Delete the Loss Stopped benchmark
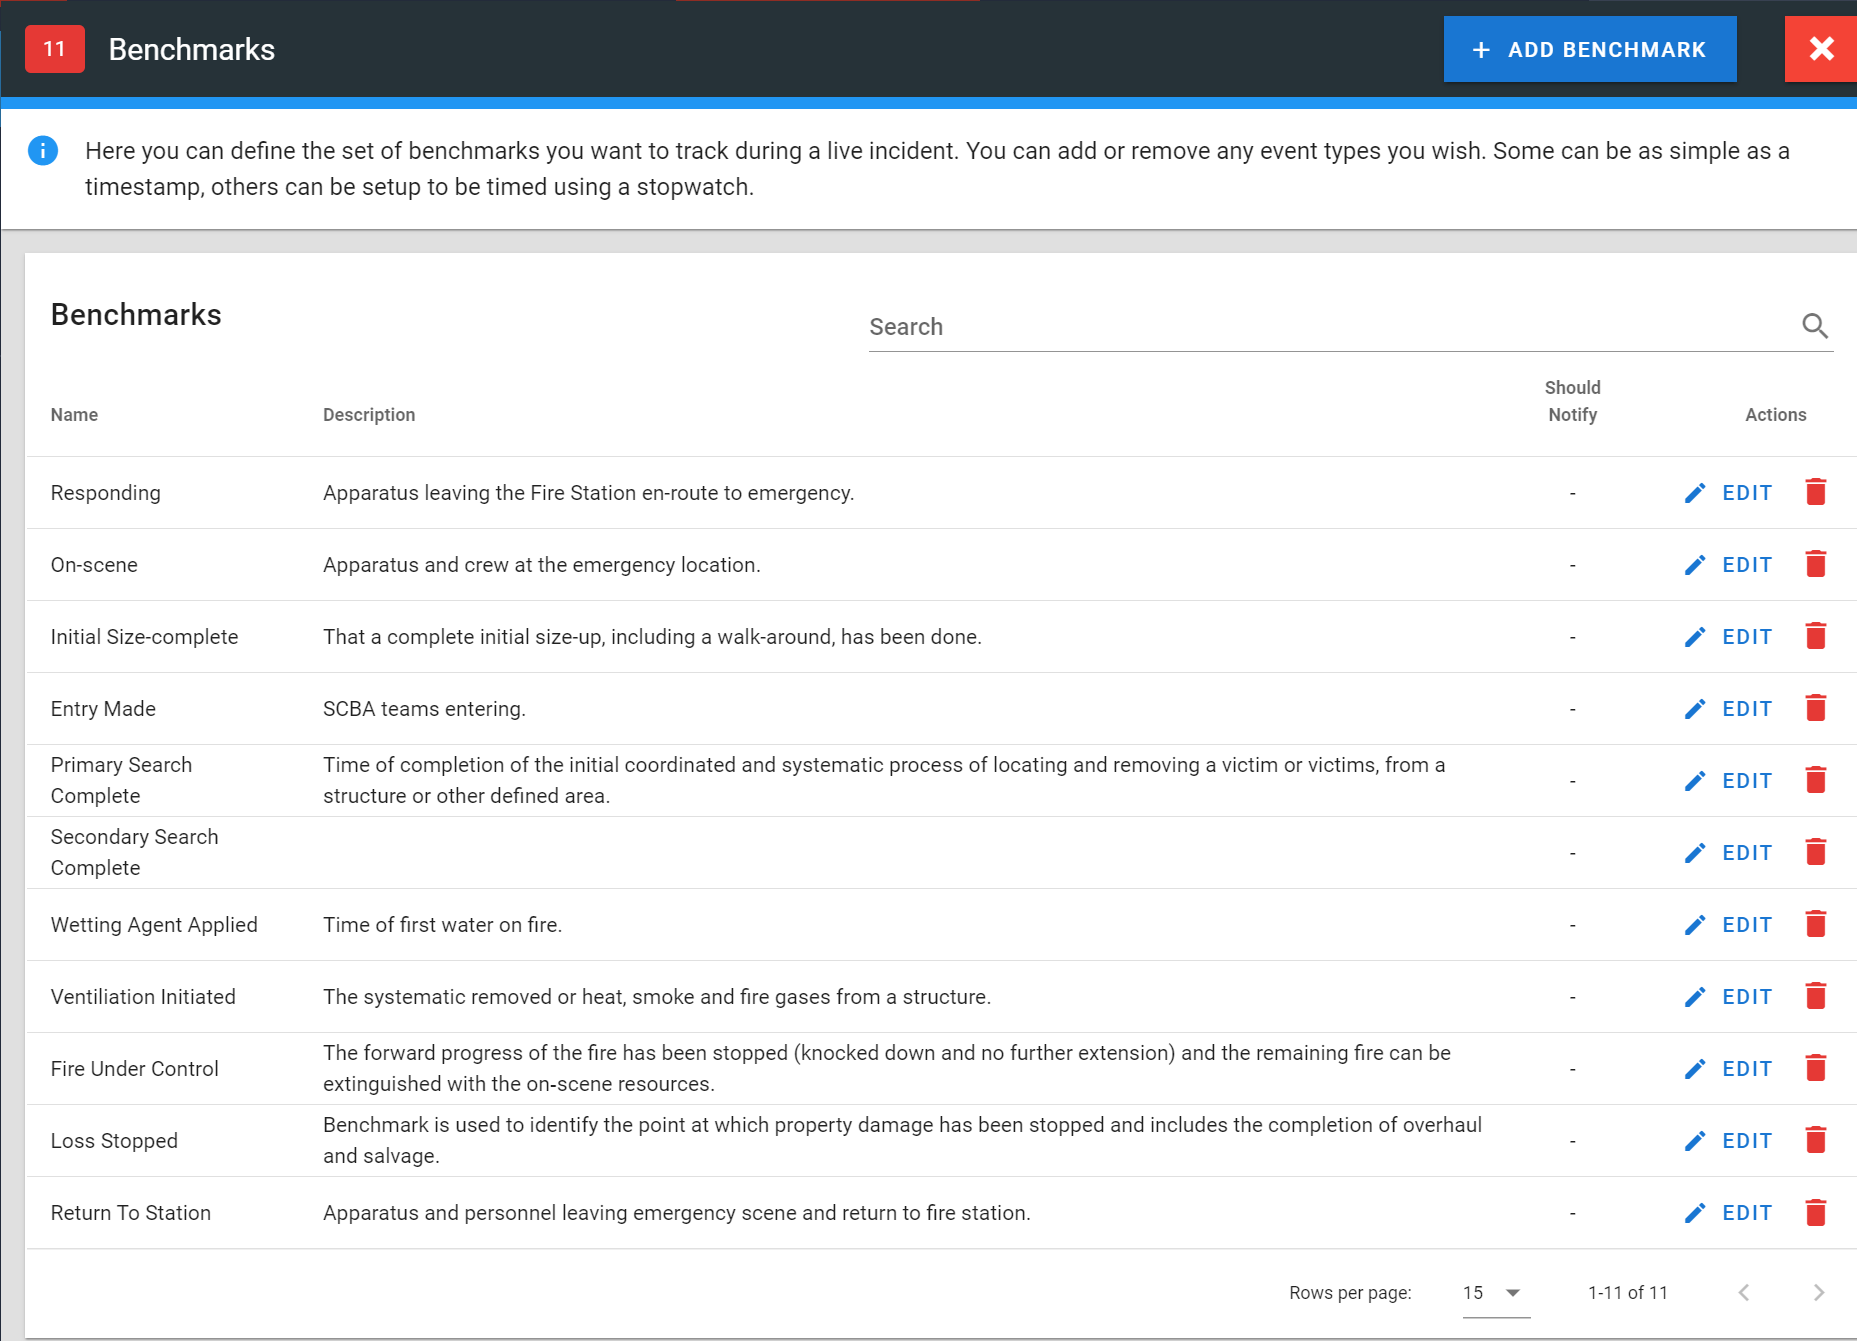Screen dimensions: 1857x1341 click(1815, 1140)
